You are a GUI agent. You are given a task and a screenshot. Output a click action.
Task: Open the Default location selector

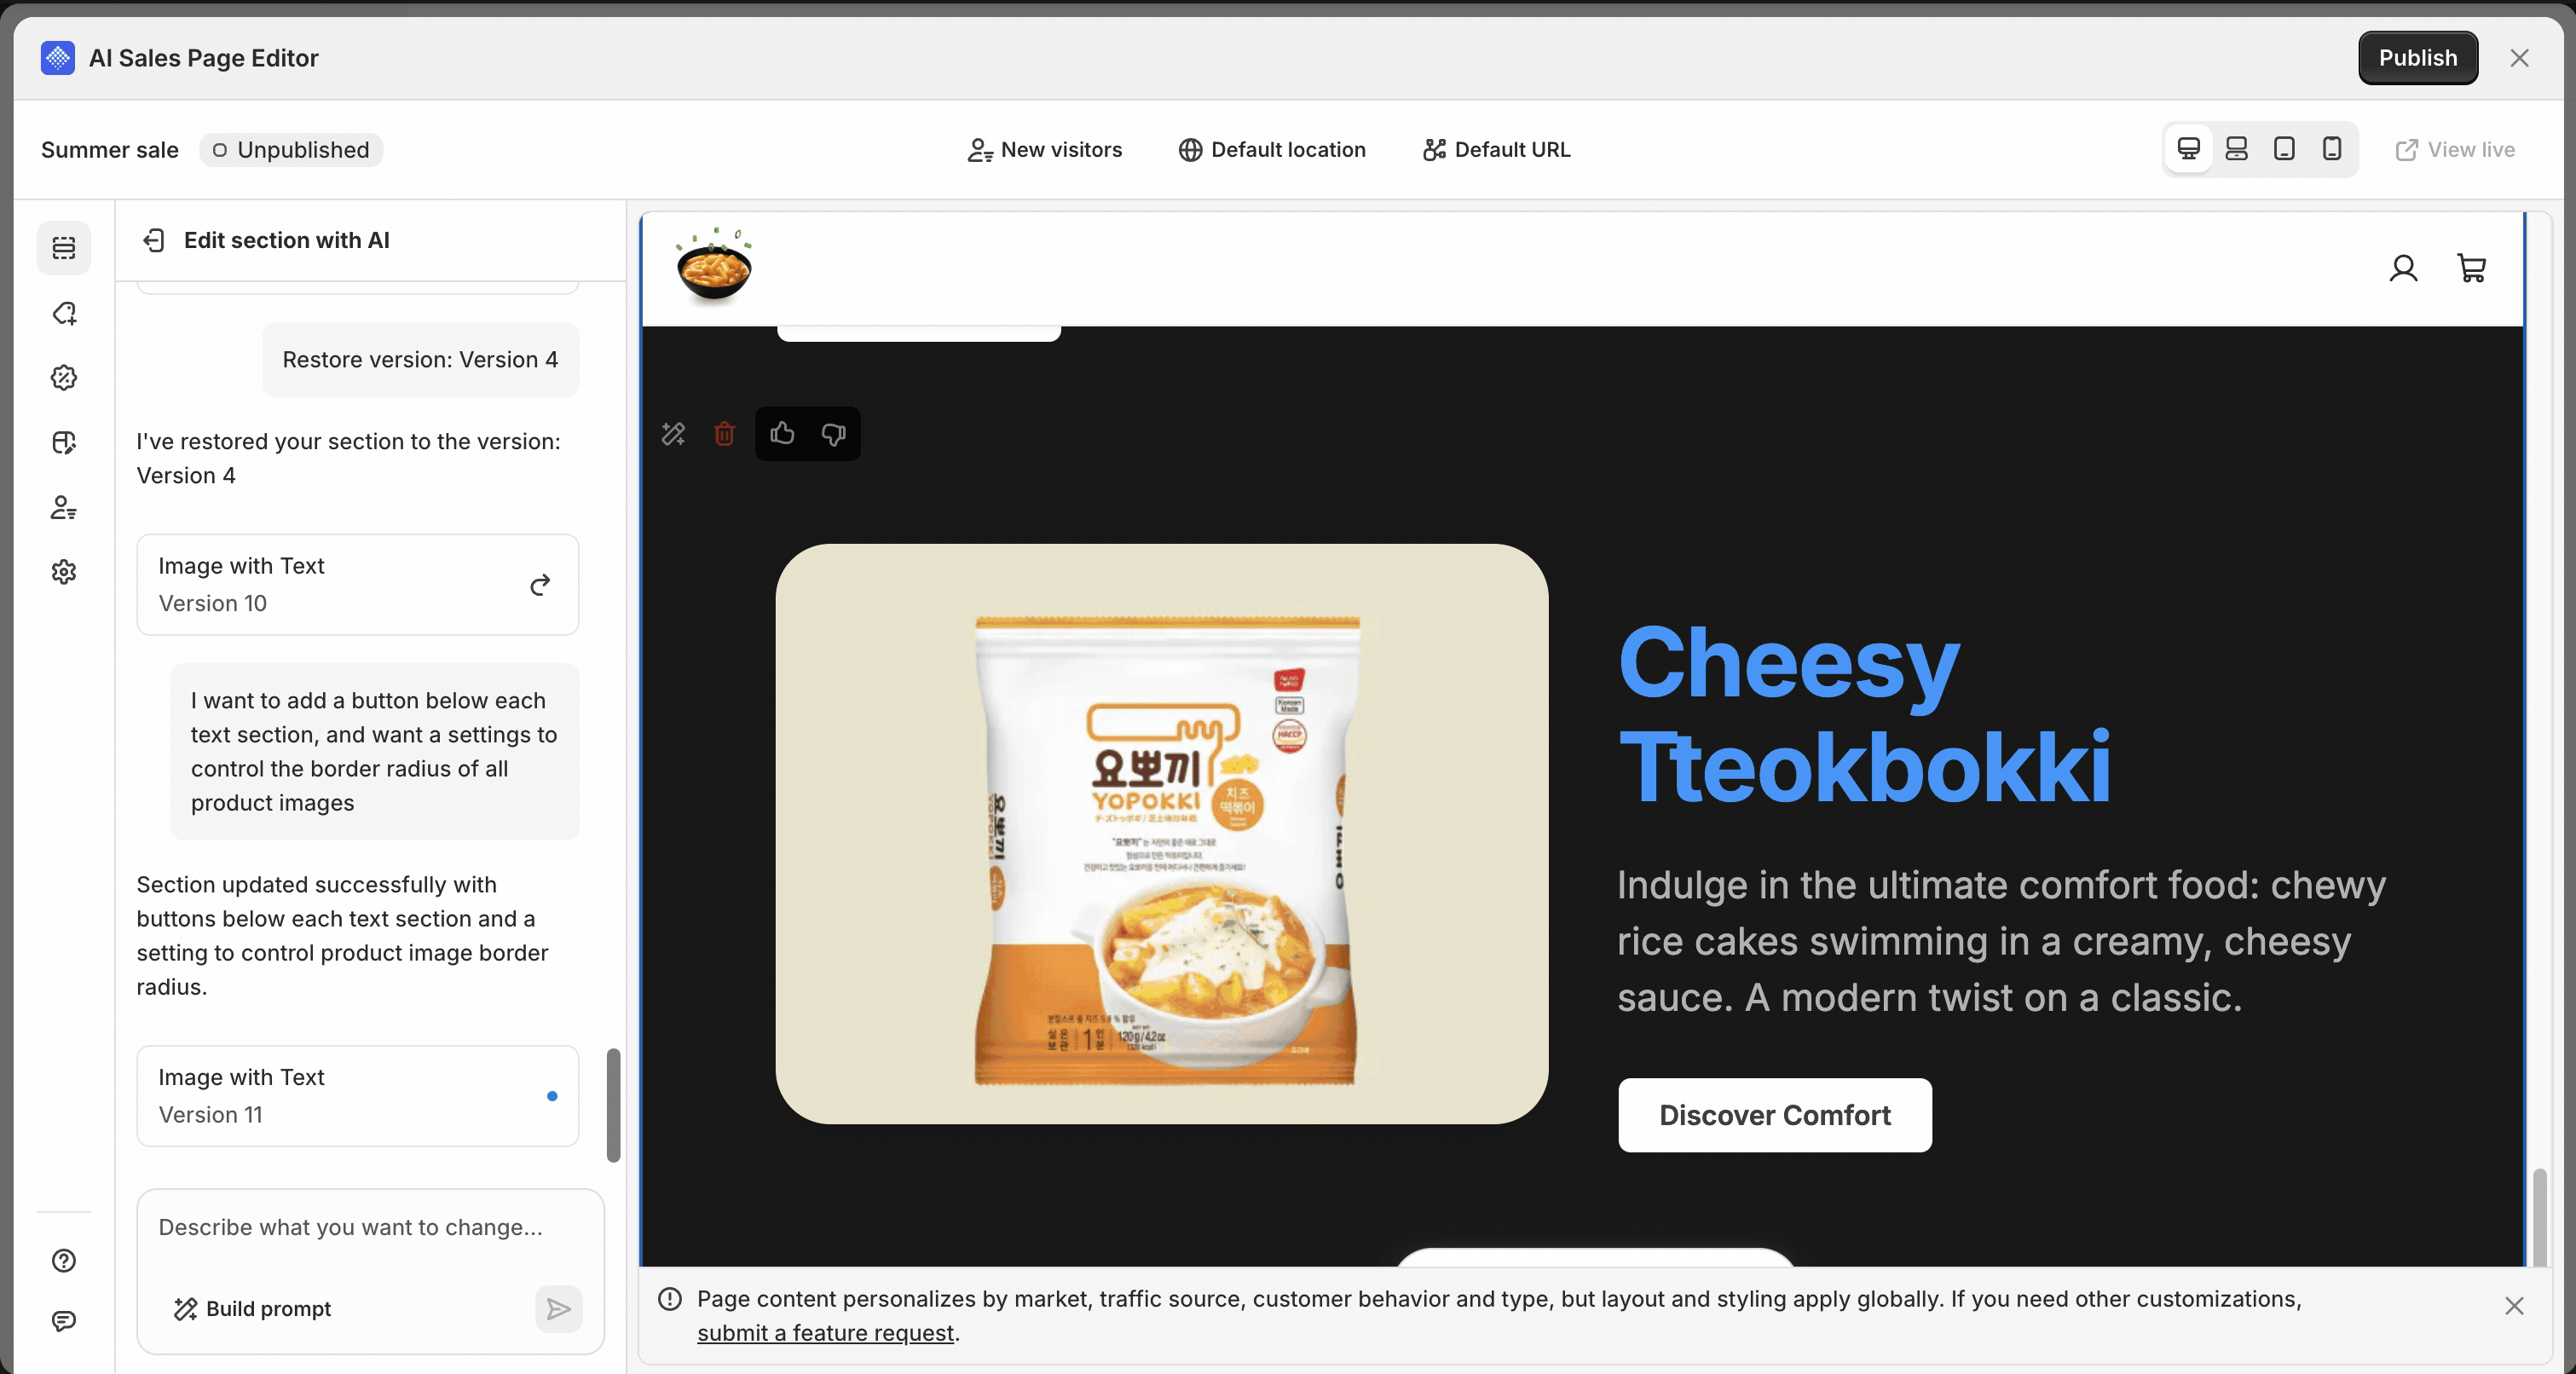(1272, 150)
